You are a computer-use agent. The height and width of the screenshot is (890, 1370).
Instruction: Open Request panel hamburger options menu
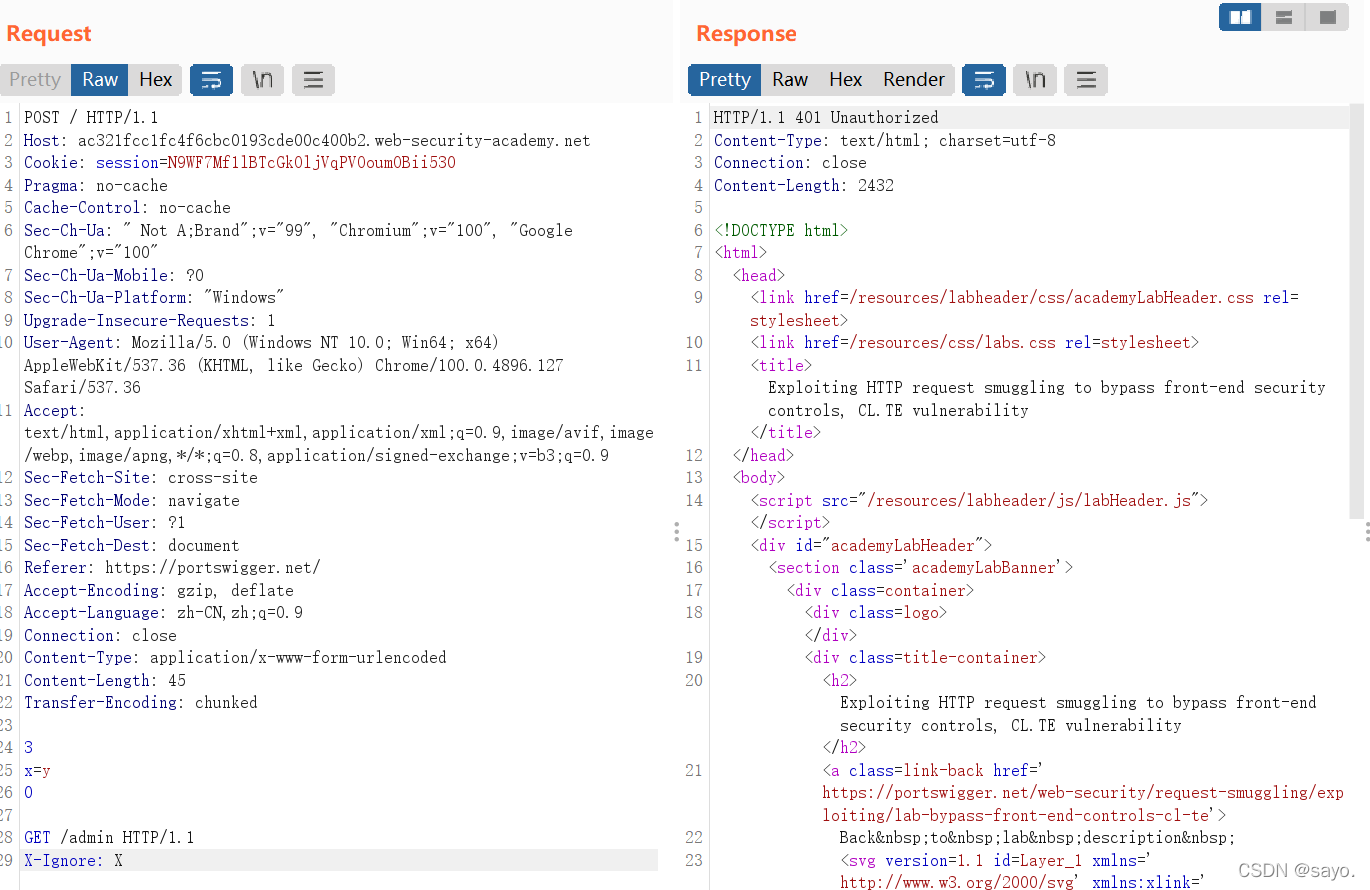pos(313,80)
